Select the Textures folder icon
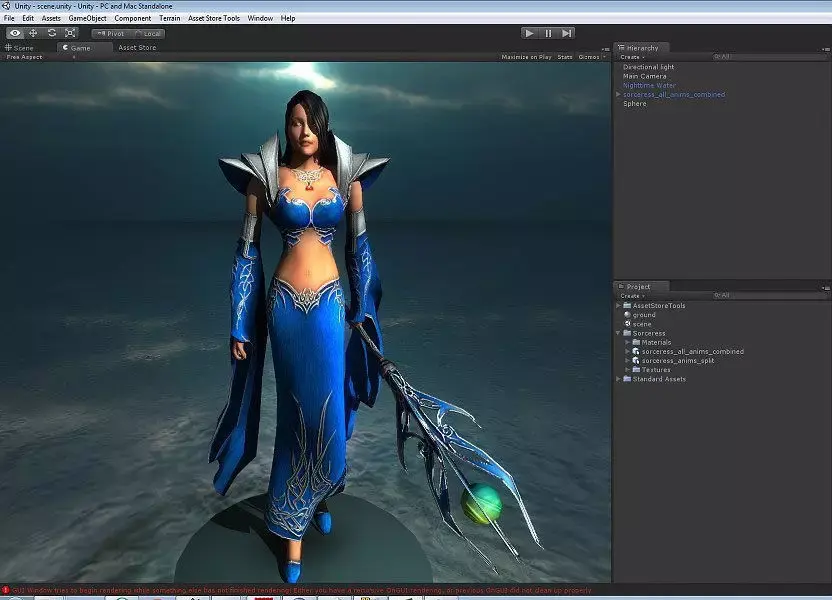832x600 pixels. coord(636,370)
